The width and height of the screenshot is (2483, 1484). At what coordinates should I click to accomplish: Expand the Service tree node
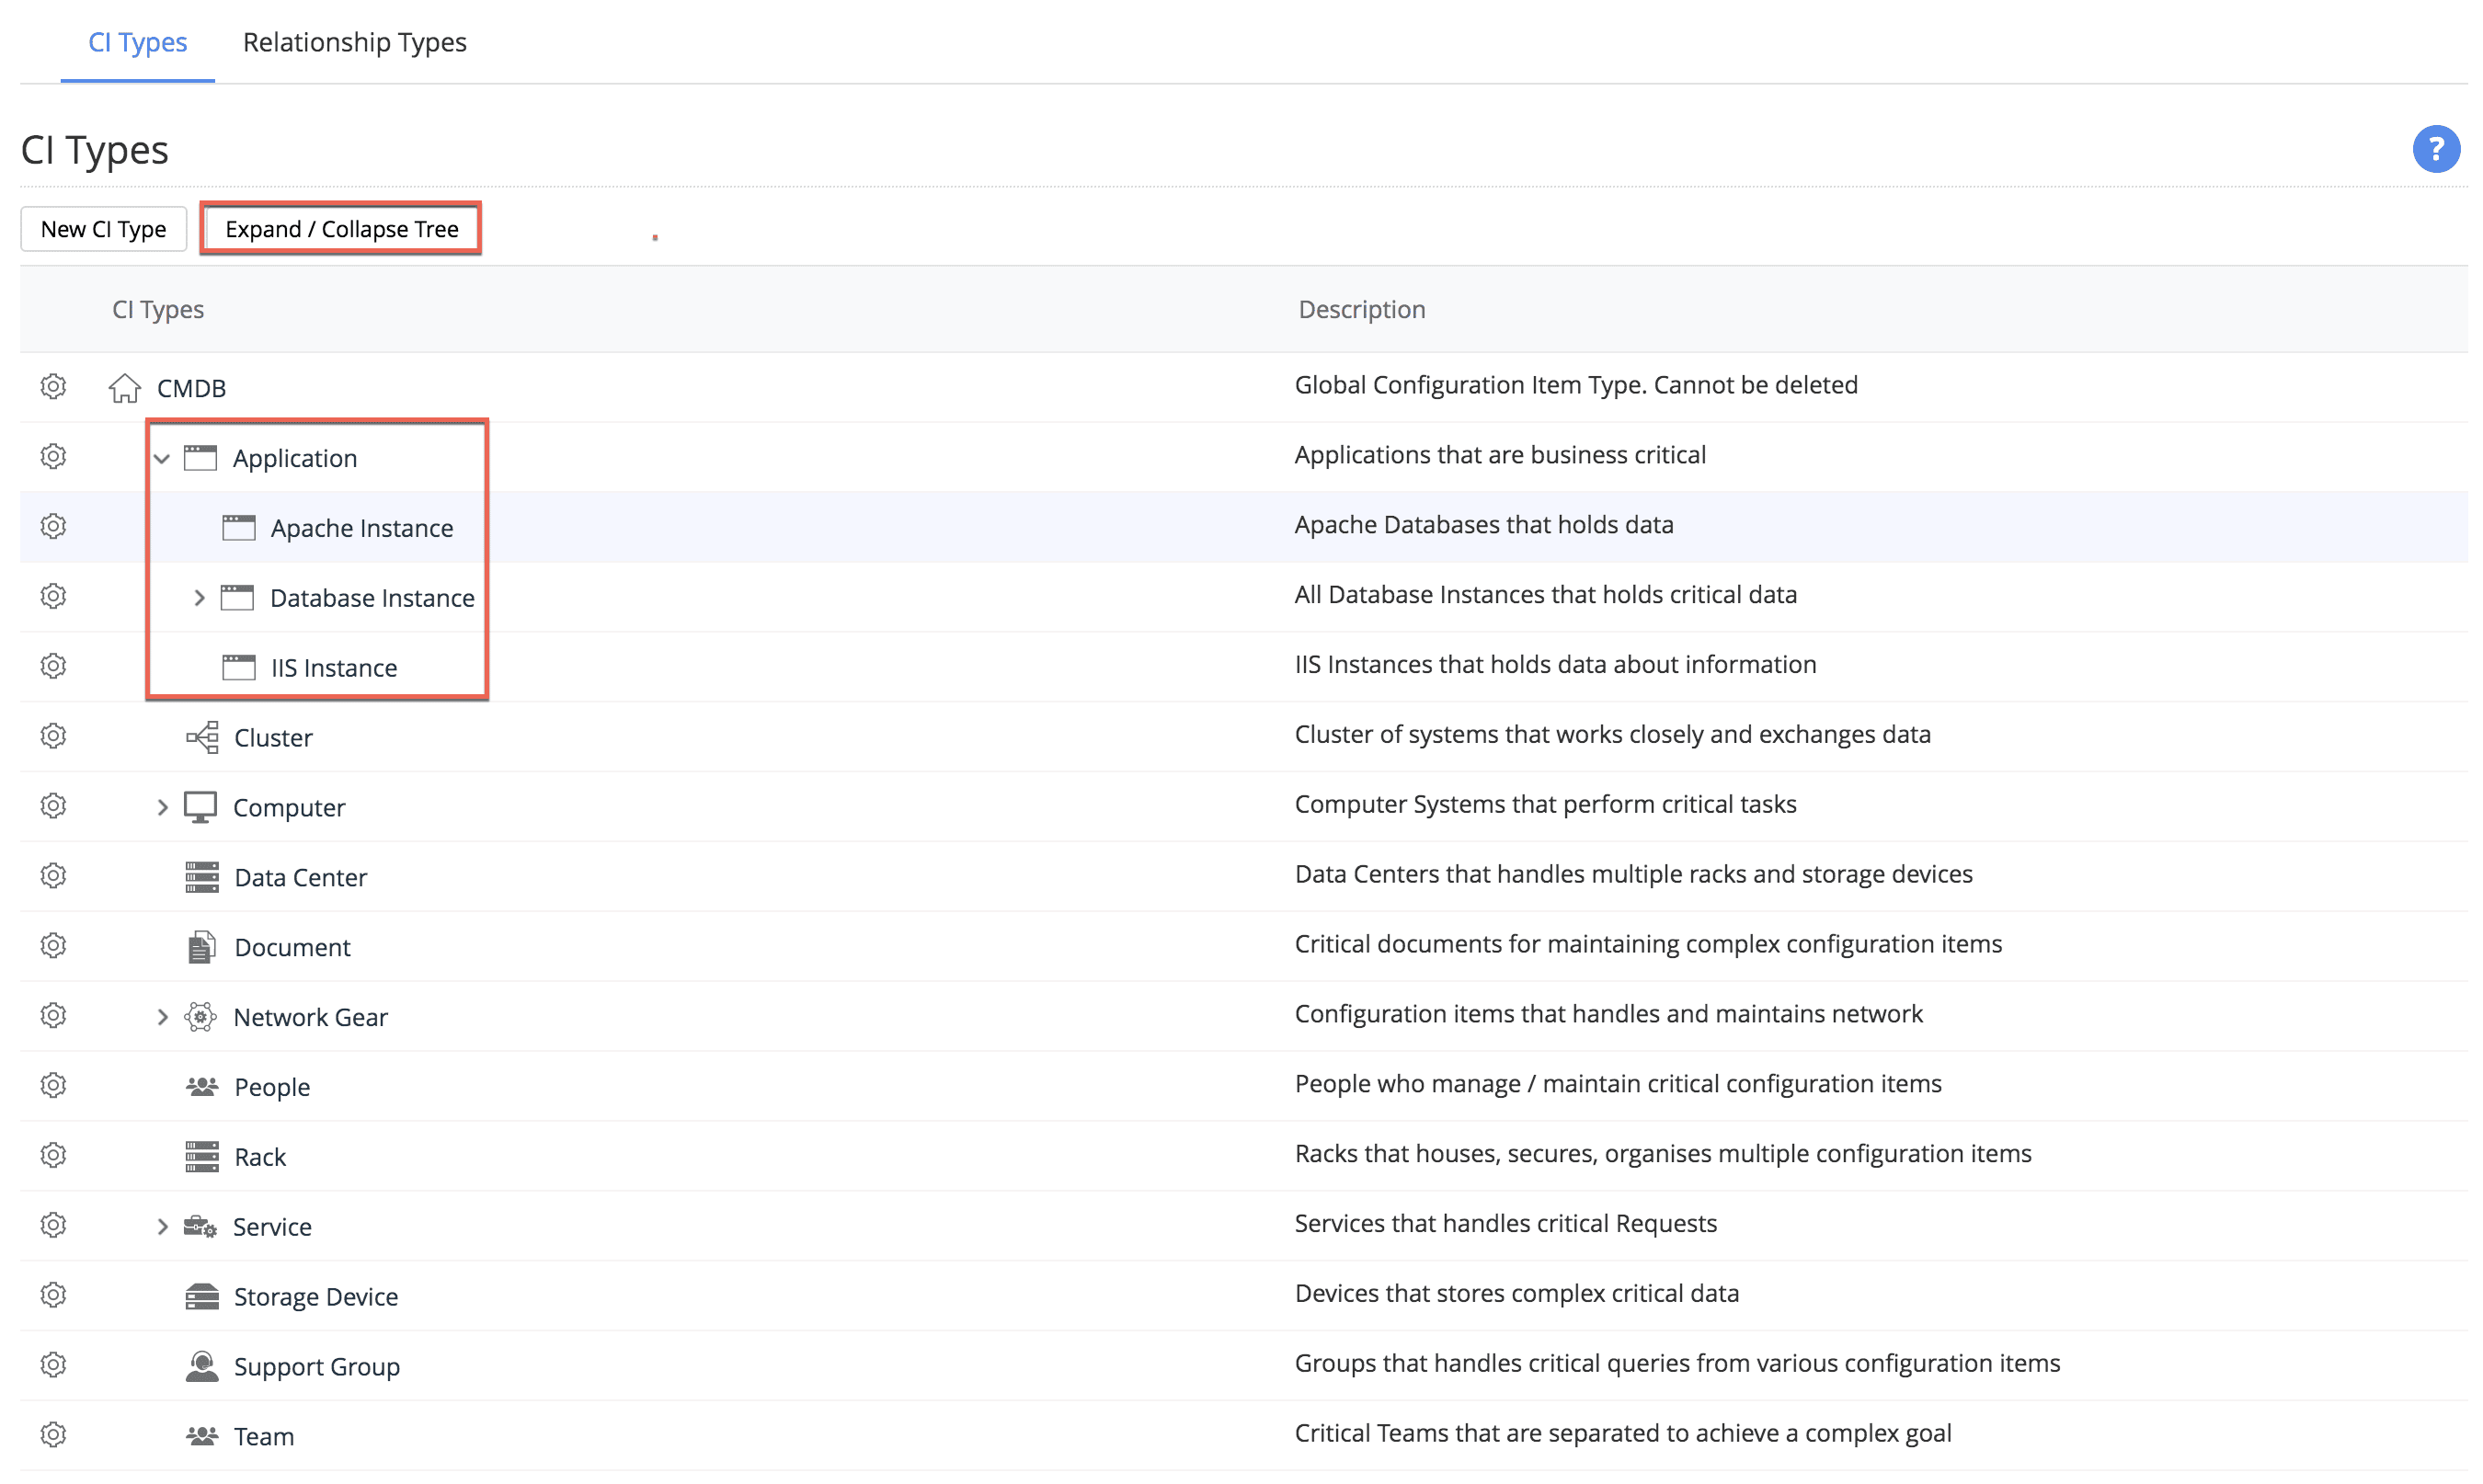click(162, 1226)
